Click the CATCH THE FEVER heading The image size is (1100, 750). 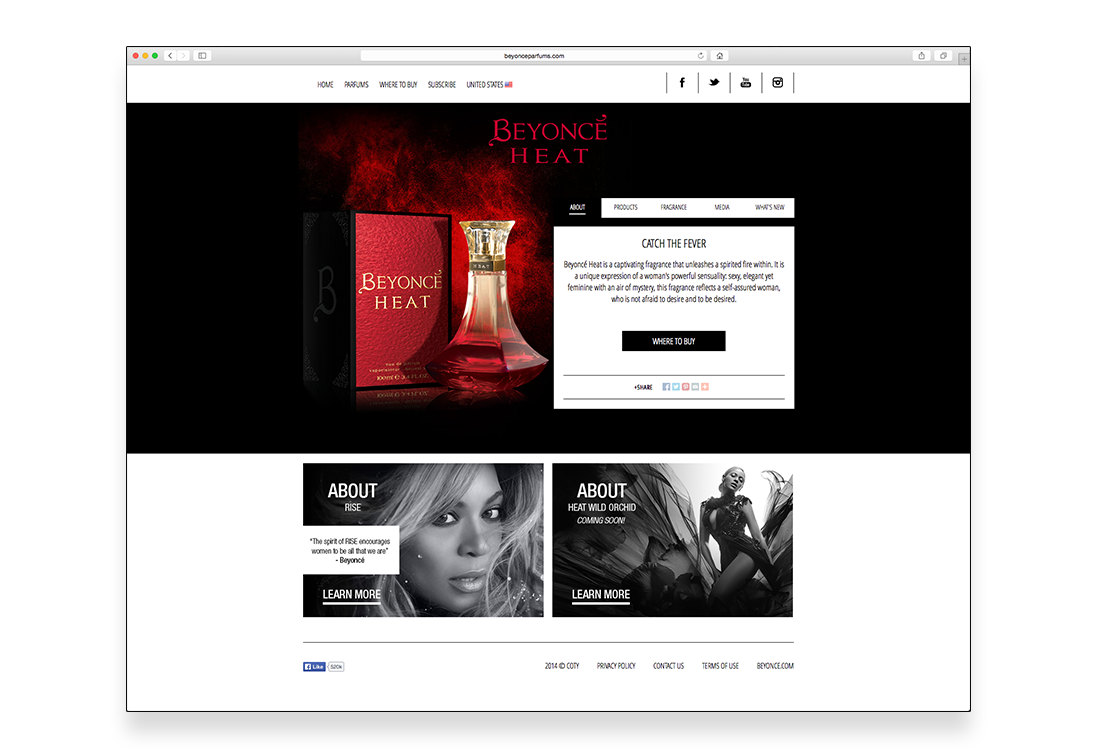(673, 244)
